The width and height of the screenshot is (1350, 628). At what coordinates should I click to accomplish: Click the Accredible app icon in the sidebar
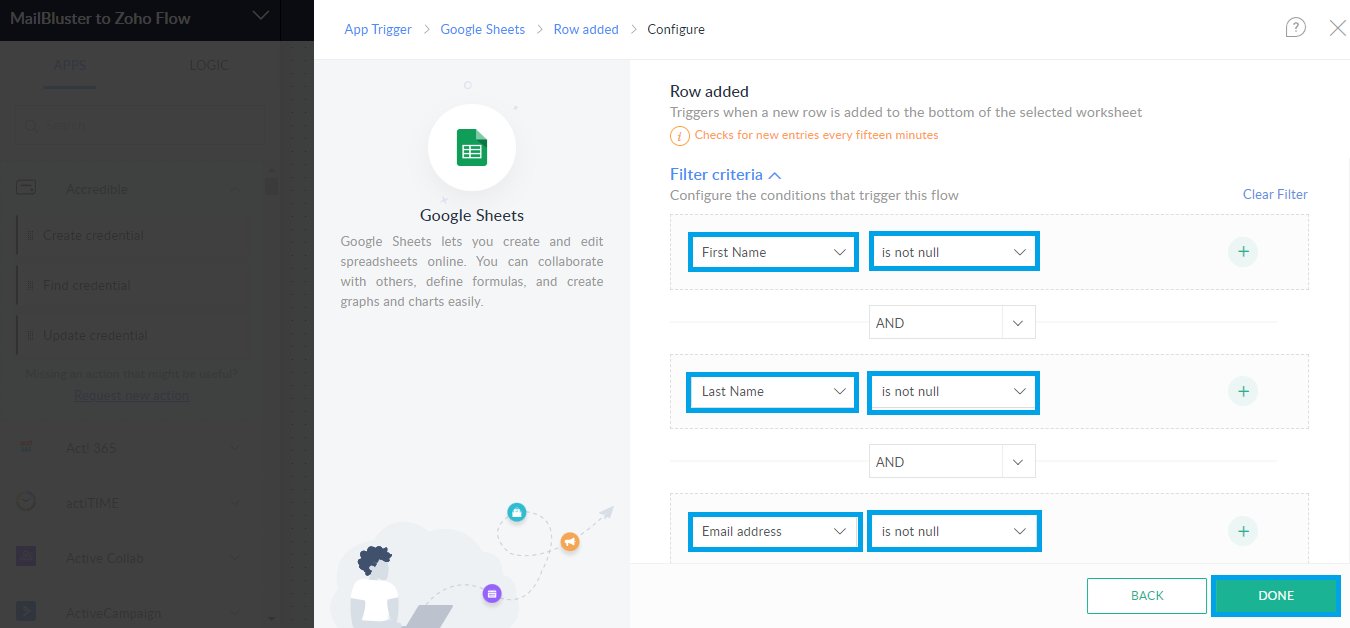coord(25,187)
